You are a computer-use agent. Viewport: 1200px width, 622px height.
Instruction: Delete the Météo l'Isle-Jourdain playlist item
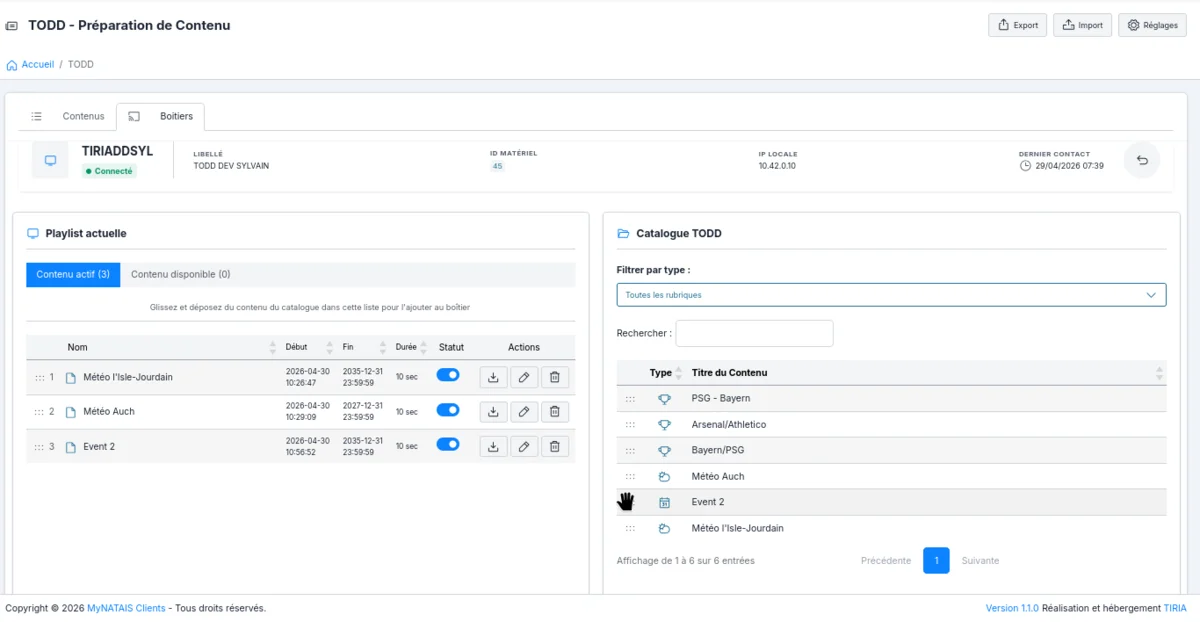(555, 377)
